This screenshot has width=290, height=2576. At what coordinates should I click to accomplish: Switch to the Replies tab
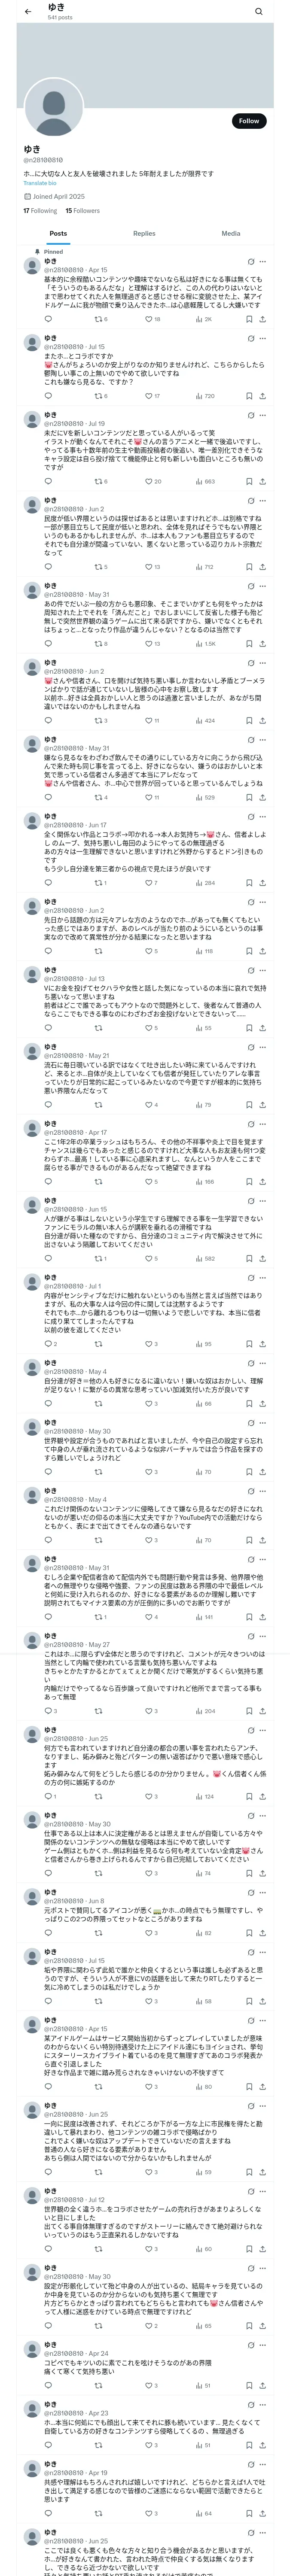[144, 233]
